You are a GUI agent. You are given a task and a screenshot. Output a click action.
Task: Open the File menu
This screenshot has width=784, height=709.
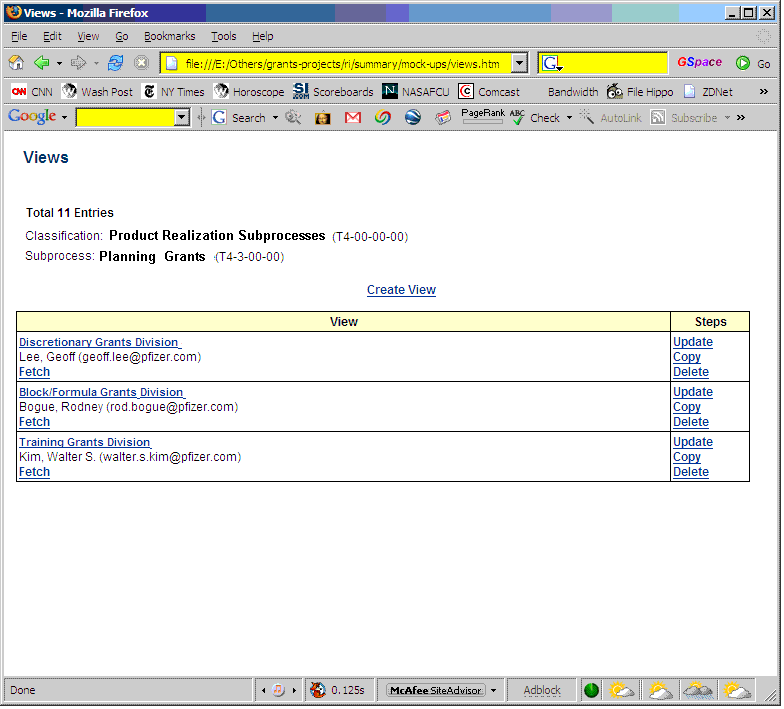click(19, 36)
